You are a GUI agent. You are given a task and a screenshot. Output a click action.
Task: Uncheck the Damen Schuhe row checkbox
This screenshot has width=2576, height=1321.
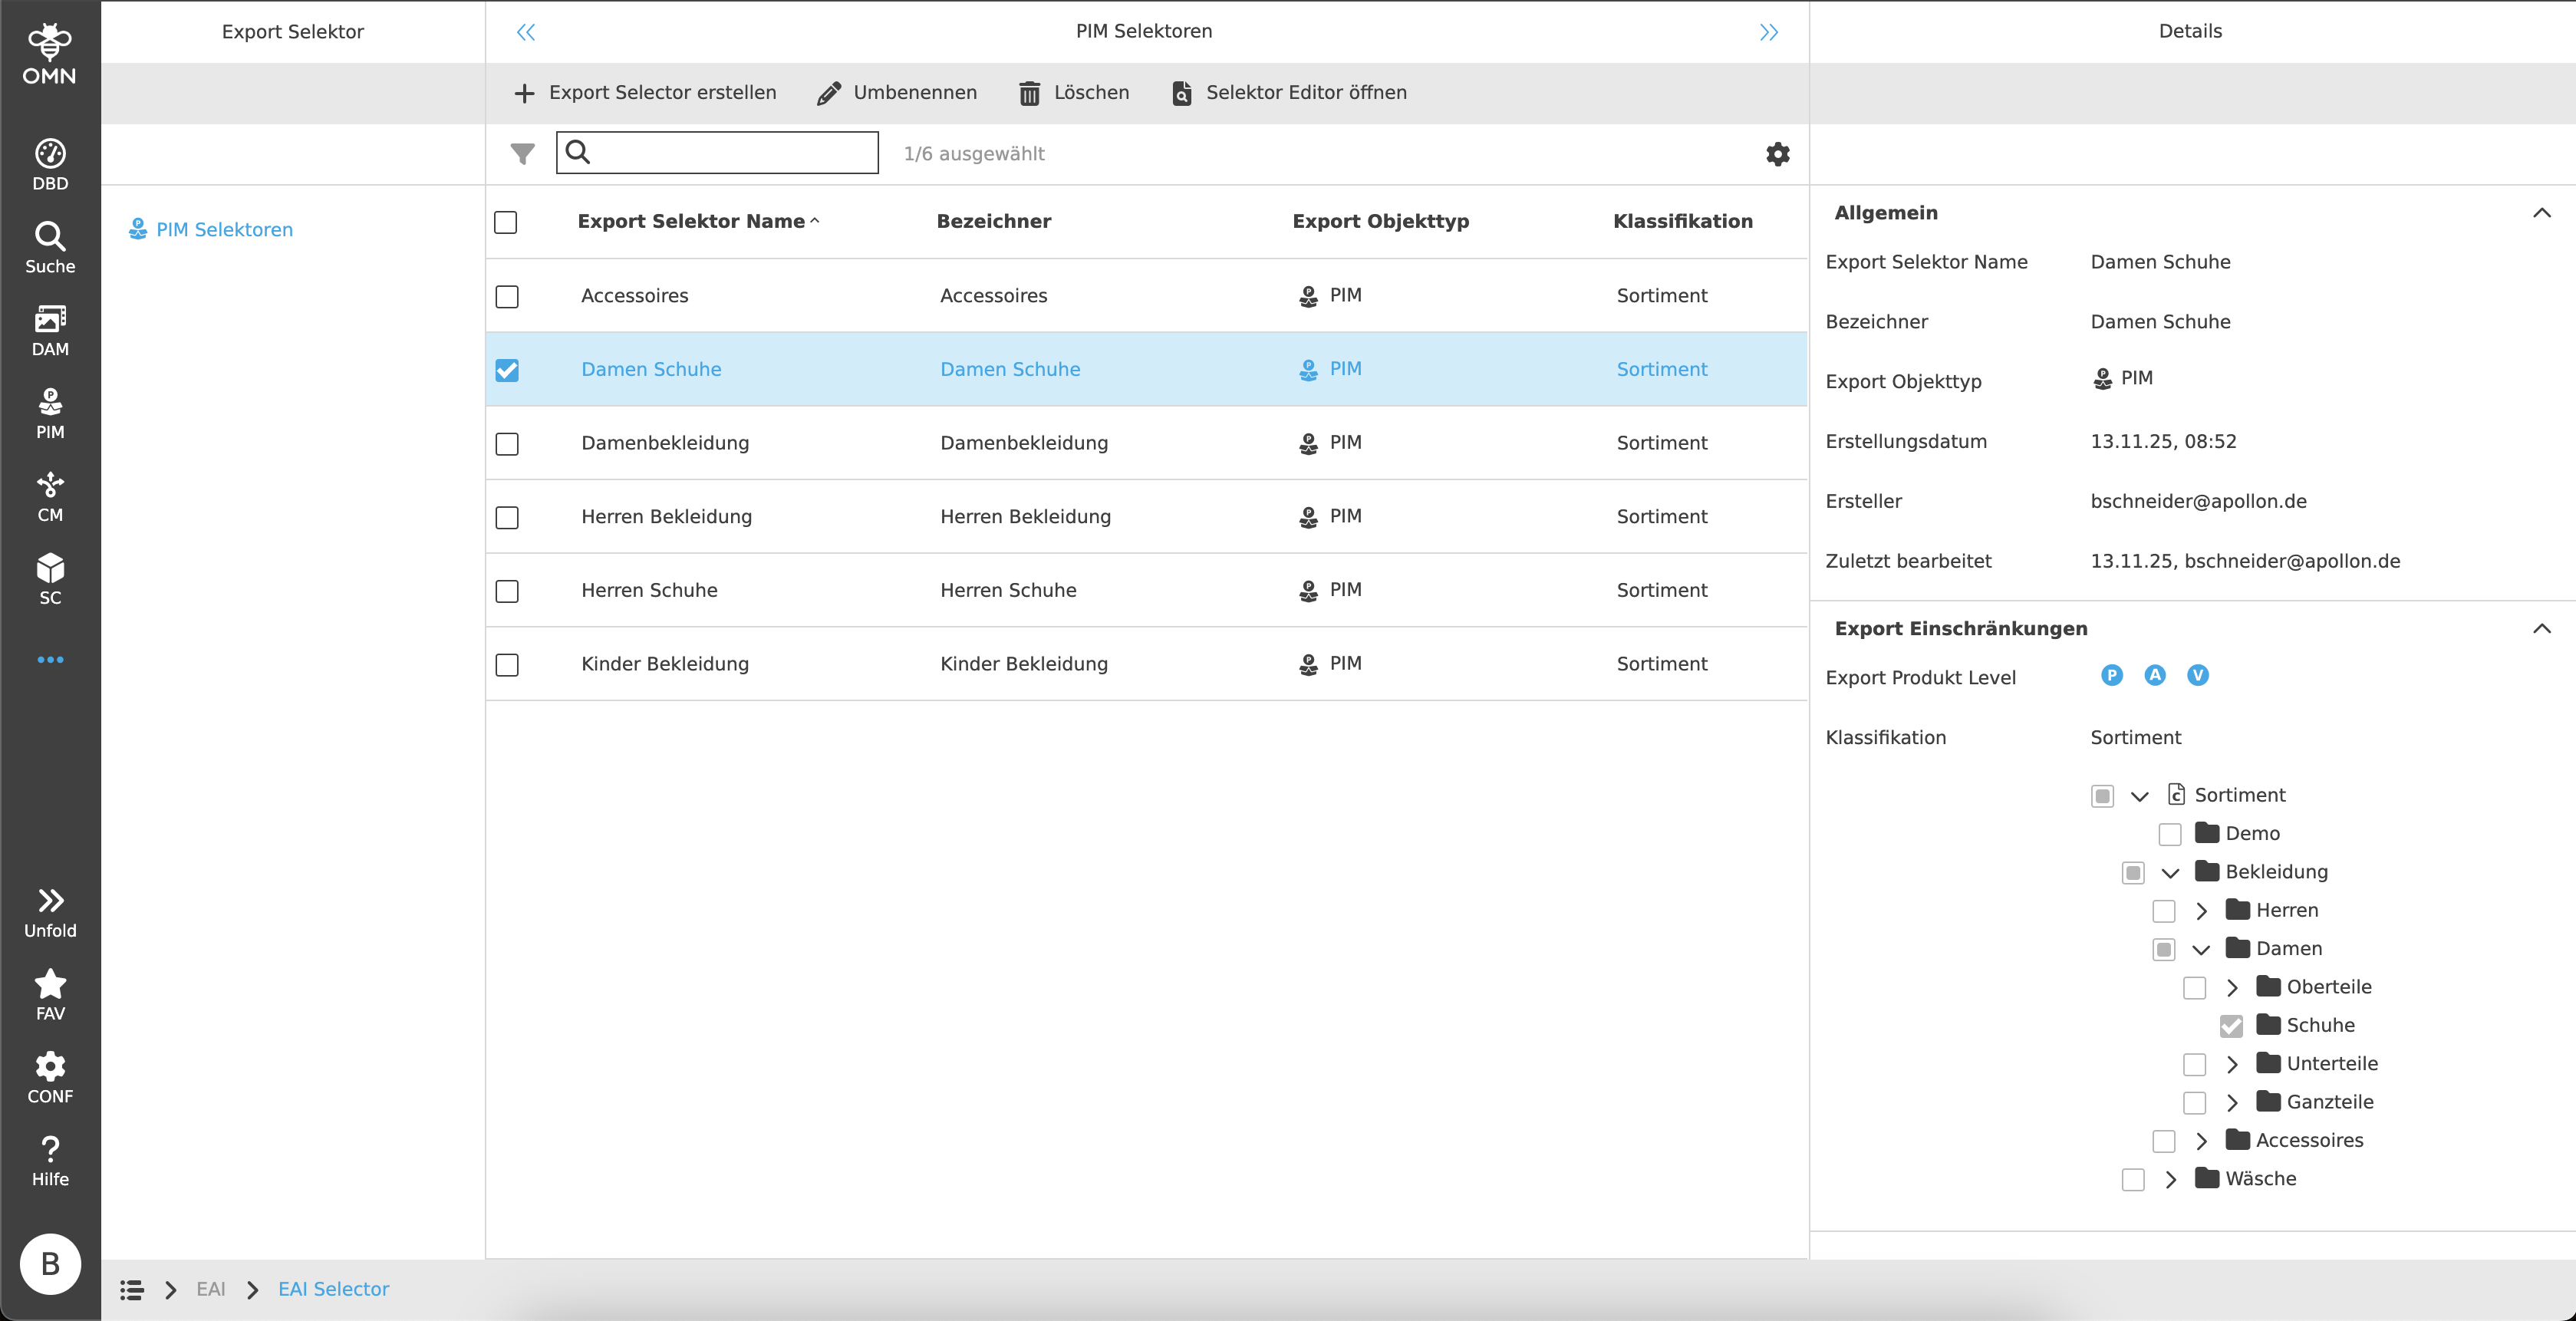[507, 370]
